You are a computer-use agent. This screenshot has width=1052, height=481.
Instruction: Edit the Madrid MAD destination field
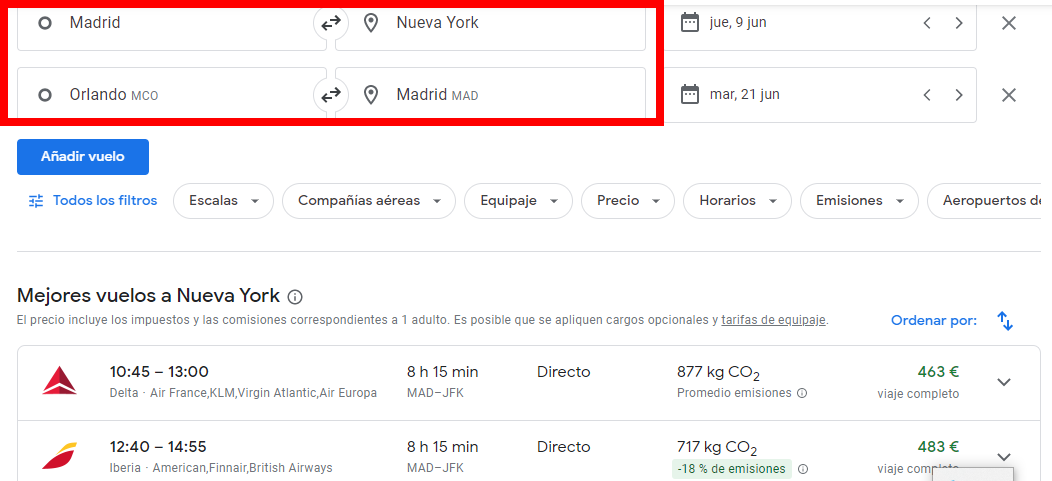[x=490, y=95]
